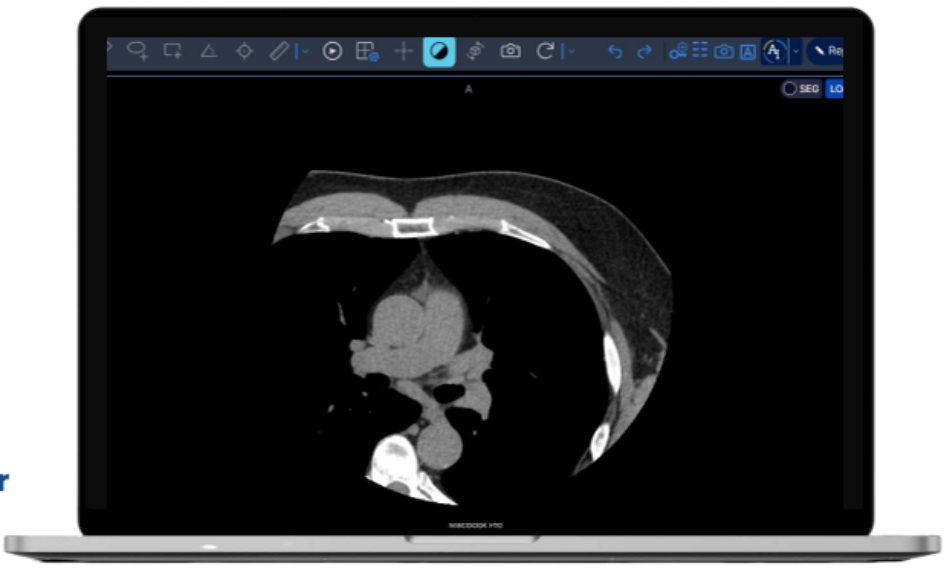Select the ellipse annotation tool
Screen dimensions: 948x568
pos(138,51)
